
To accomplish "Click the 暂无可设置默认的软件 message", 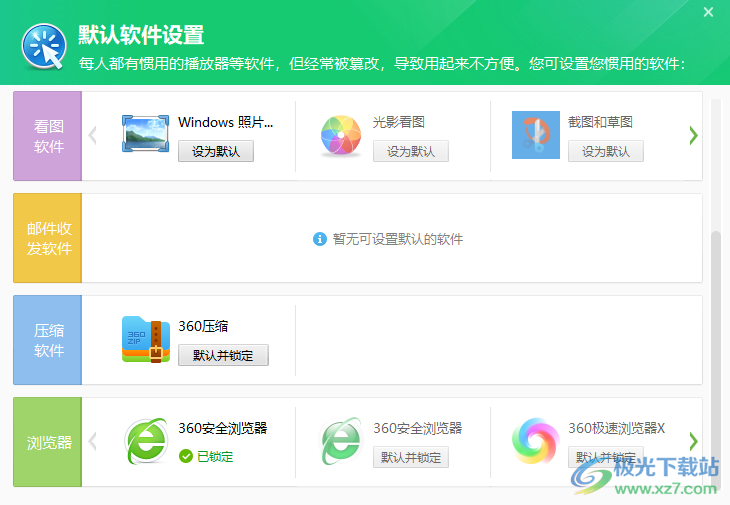I will click(x=398, y=239).
